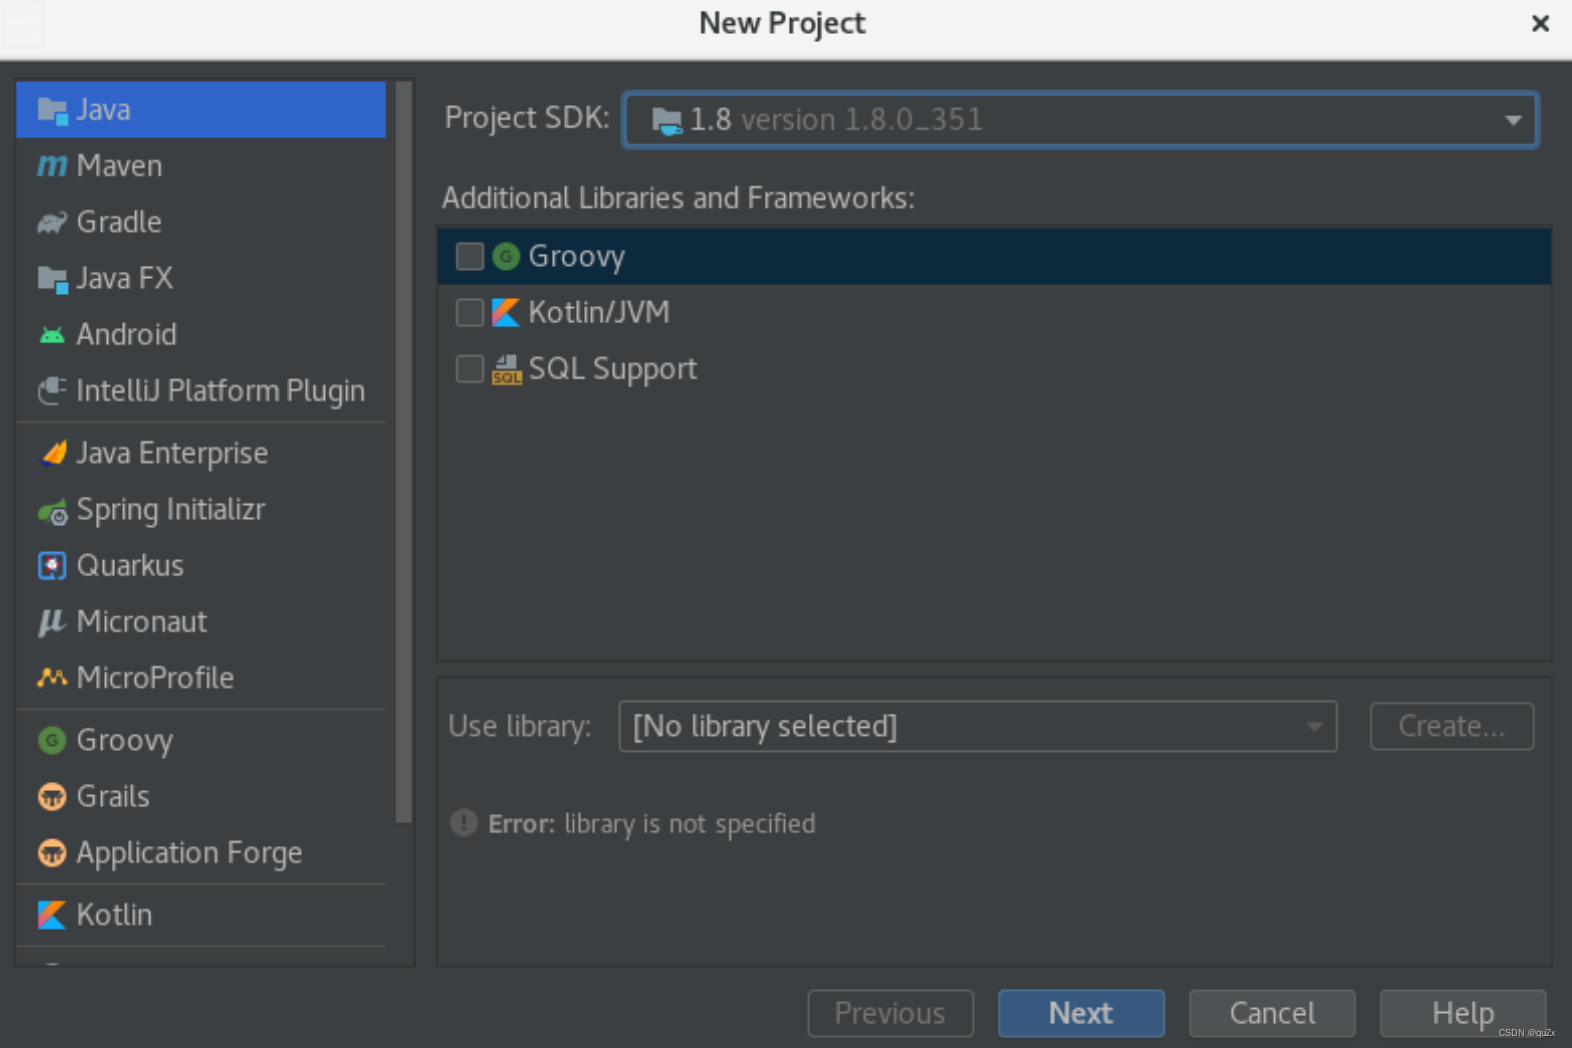Select Quarkus list entry

tap(201, 565)
